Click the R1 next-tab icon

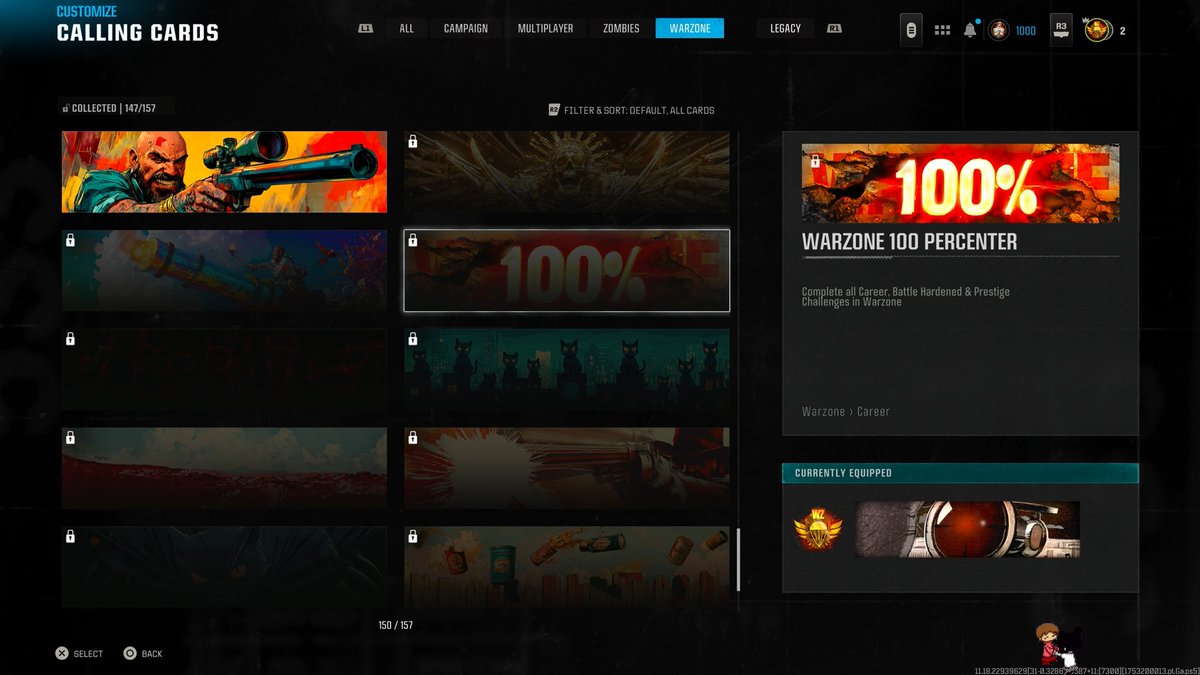point(834,28)
